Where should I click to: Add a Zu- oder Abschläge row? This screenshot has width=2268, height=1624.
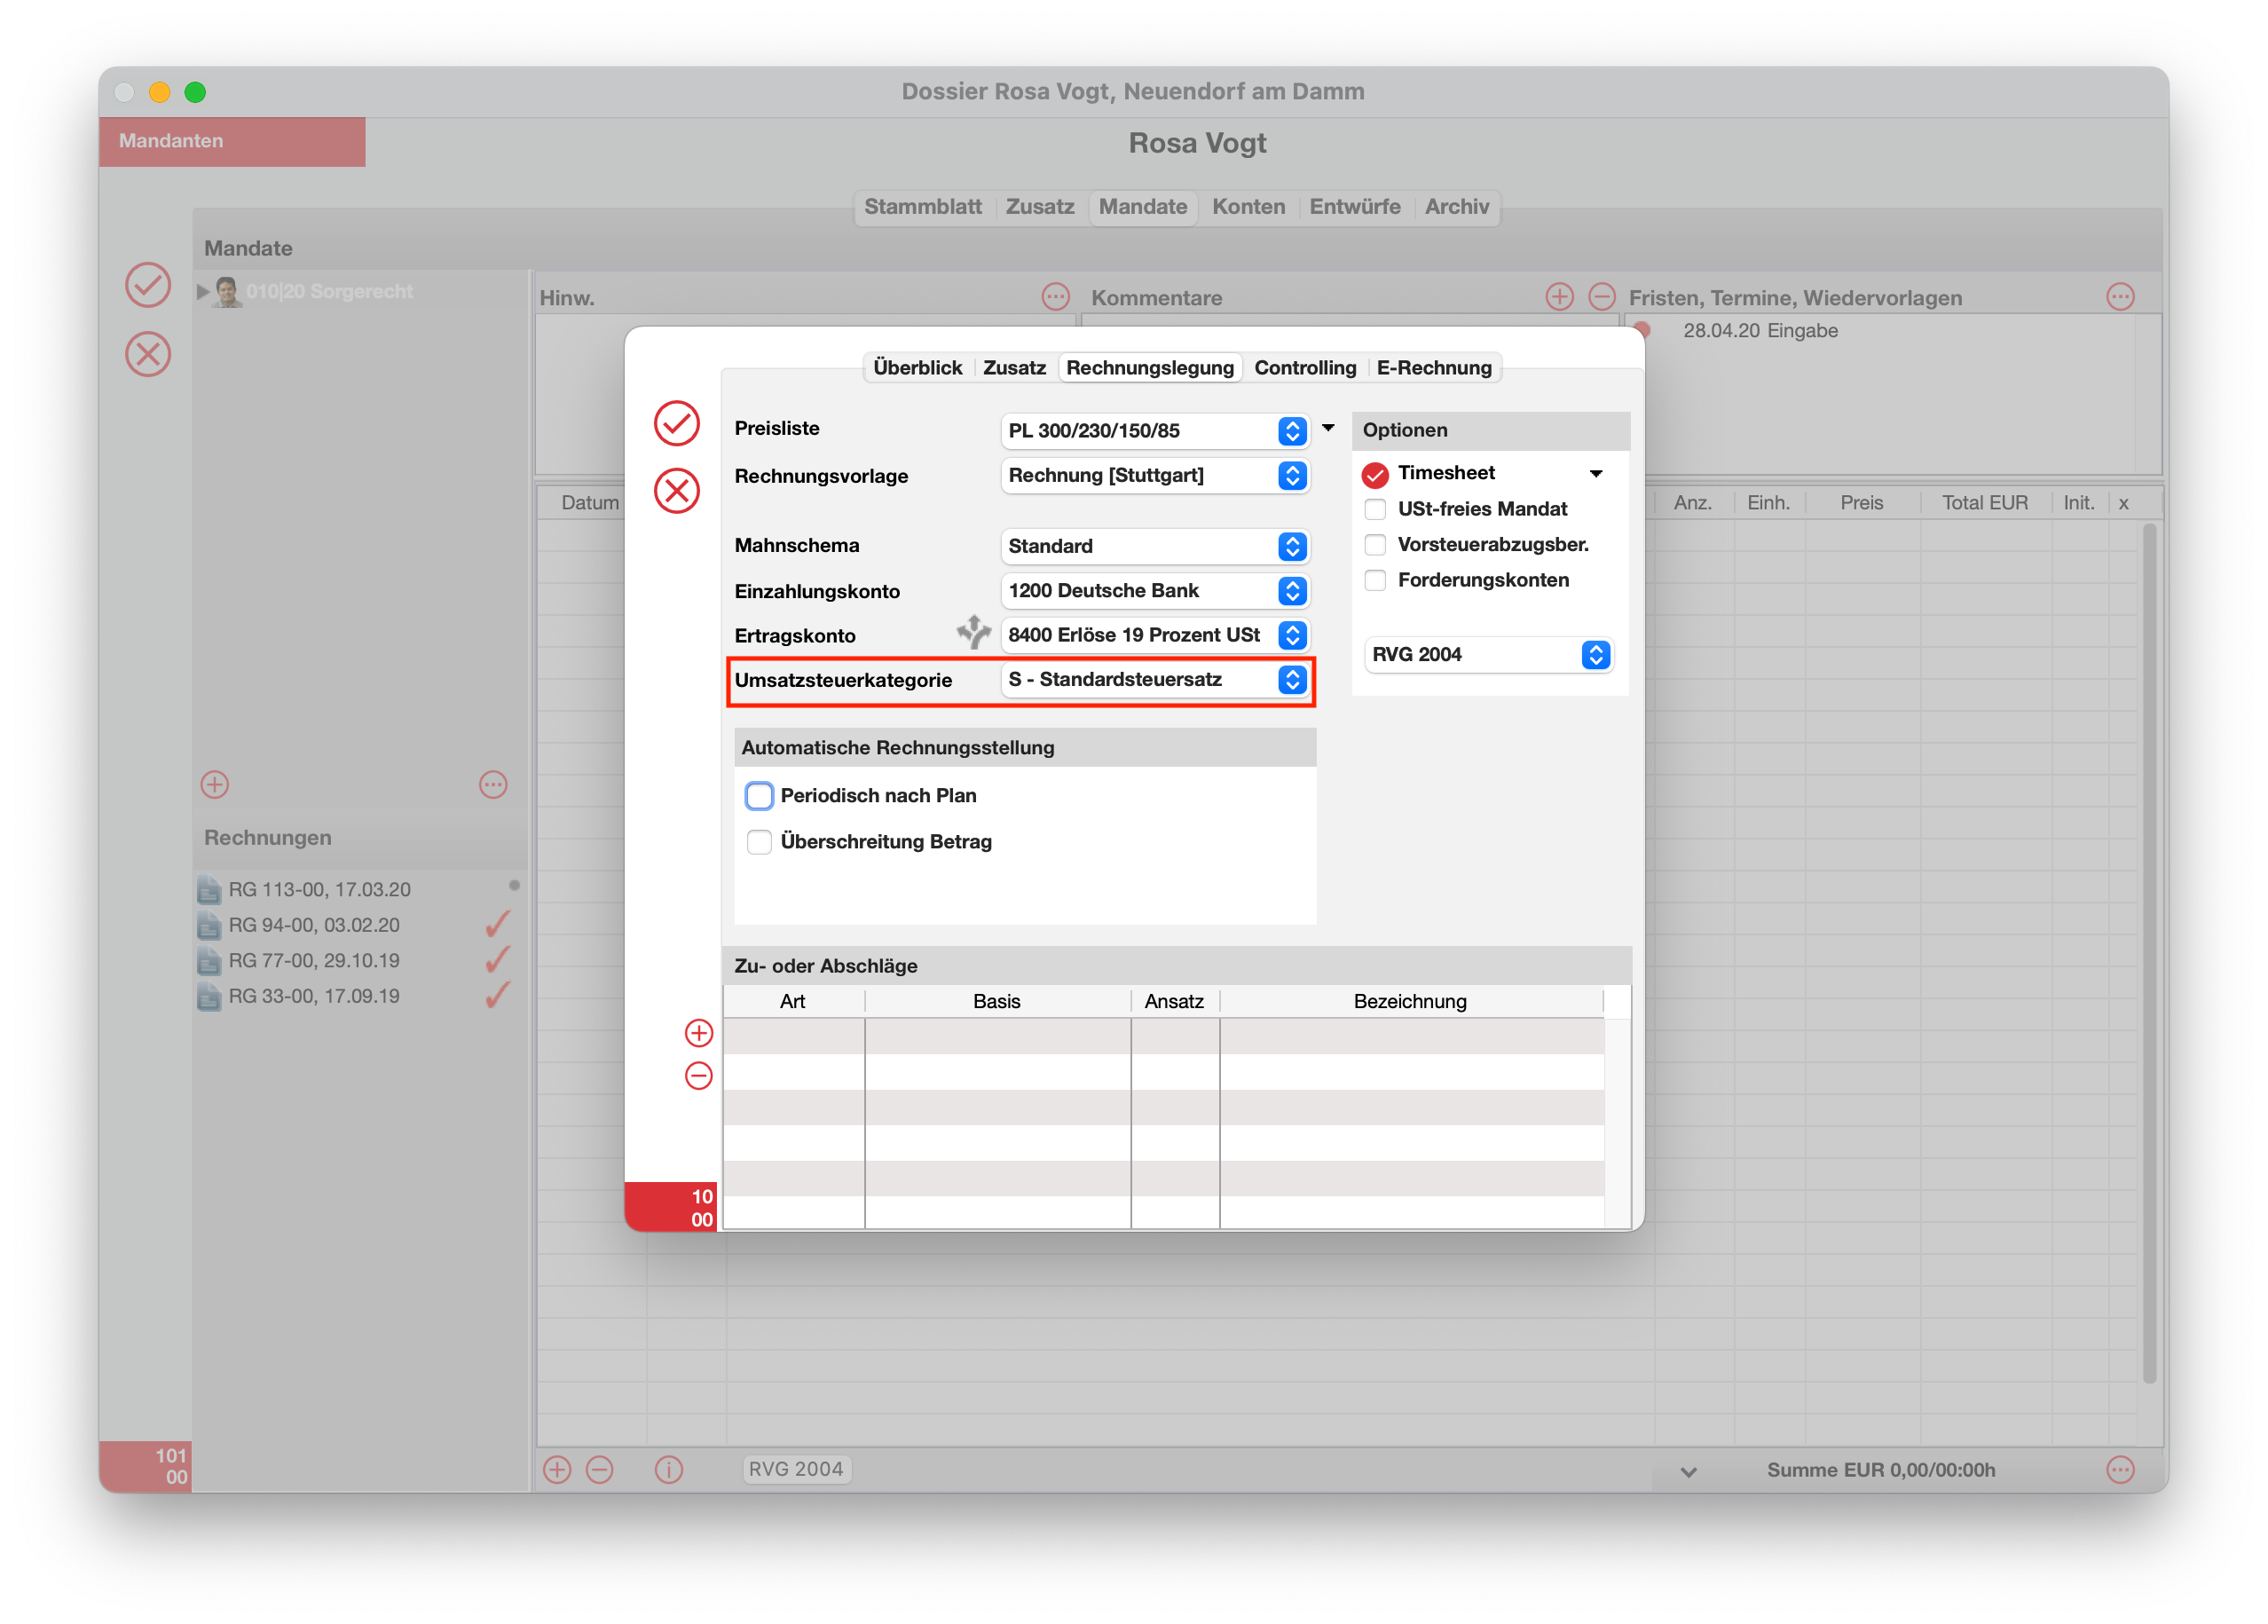(x=699, y=1032)
